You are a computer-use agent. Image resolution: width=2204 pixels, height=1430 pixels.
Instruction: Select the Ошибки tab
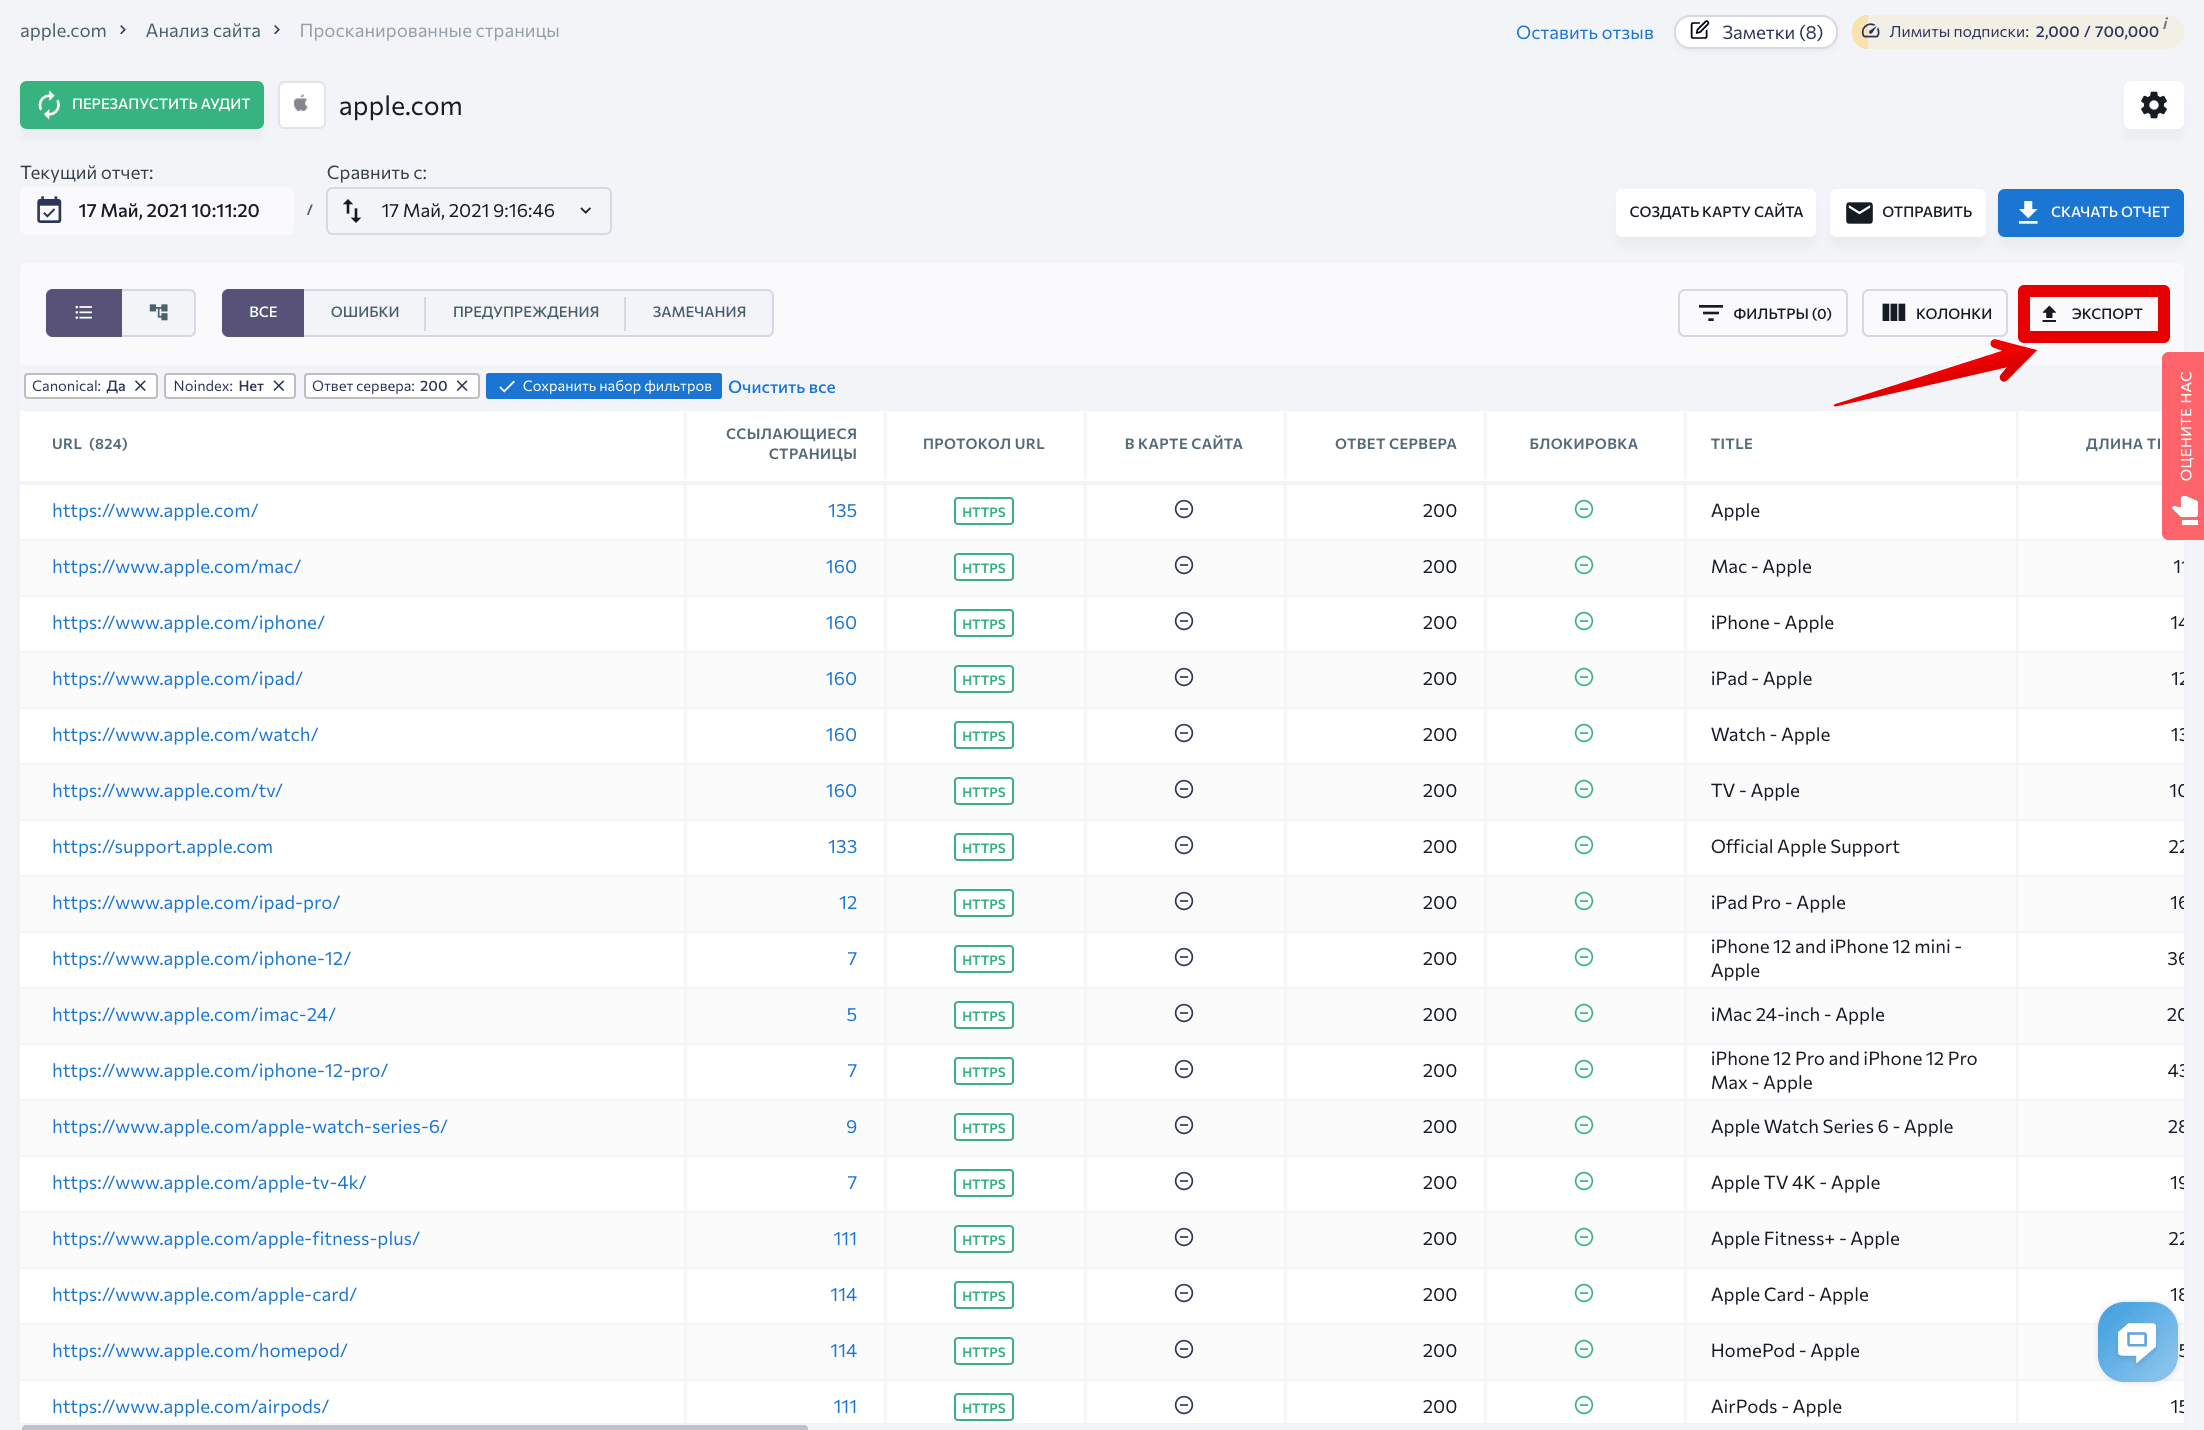[x=365, y=313]
